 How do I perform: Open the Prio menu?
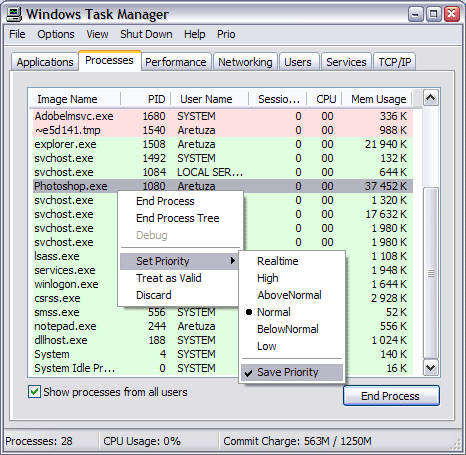point(226,34)
